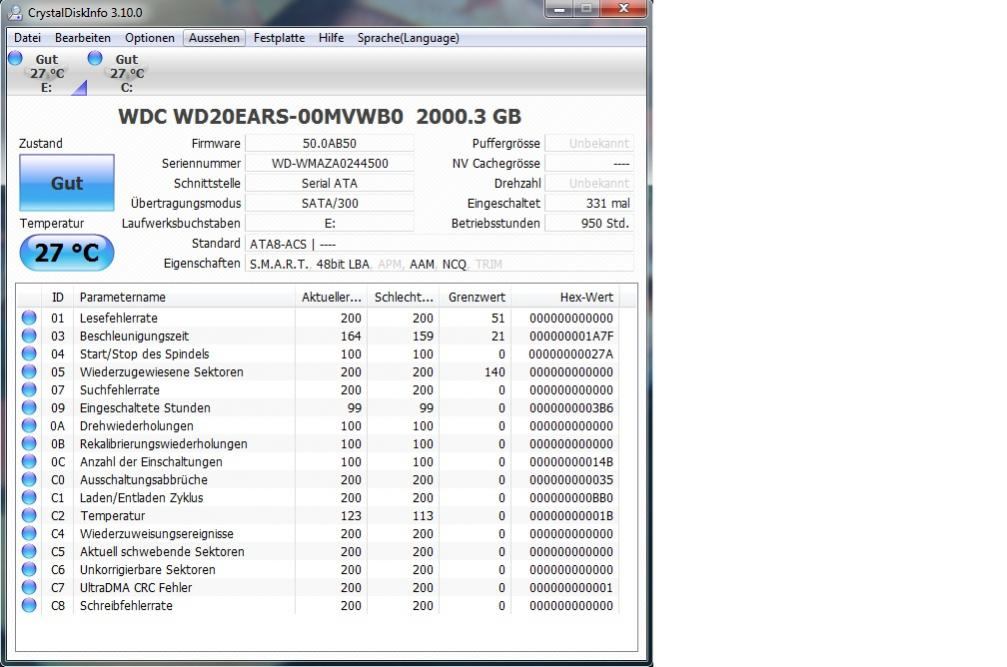Click hex value 000000001A7F
This screenshot has width=1007, height=667.
(x=571, y=336)
